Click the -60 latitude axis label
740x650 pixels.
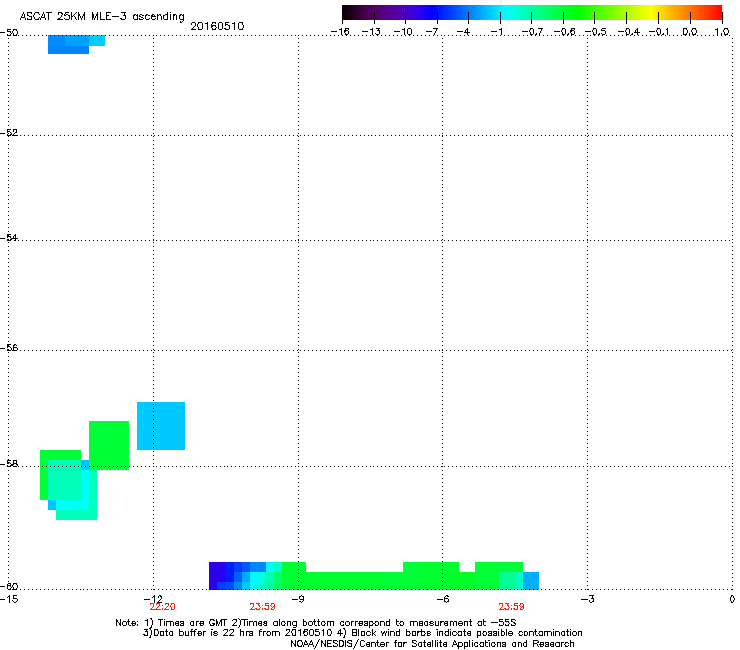(x=9, y=586)
